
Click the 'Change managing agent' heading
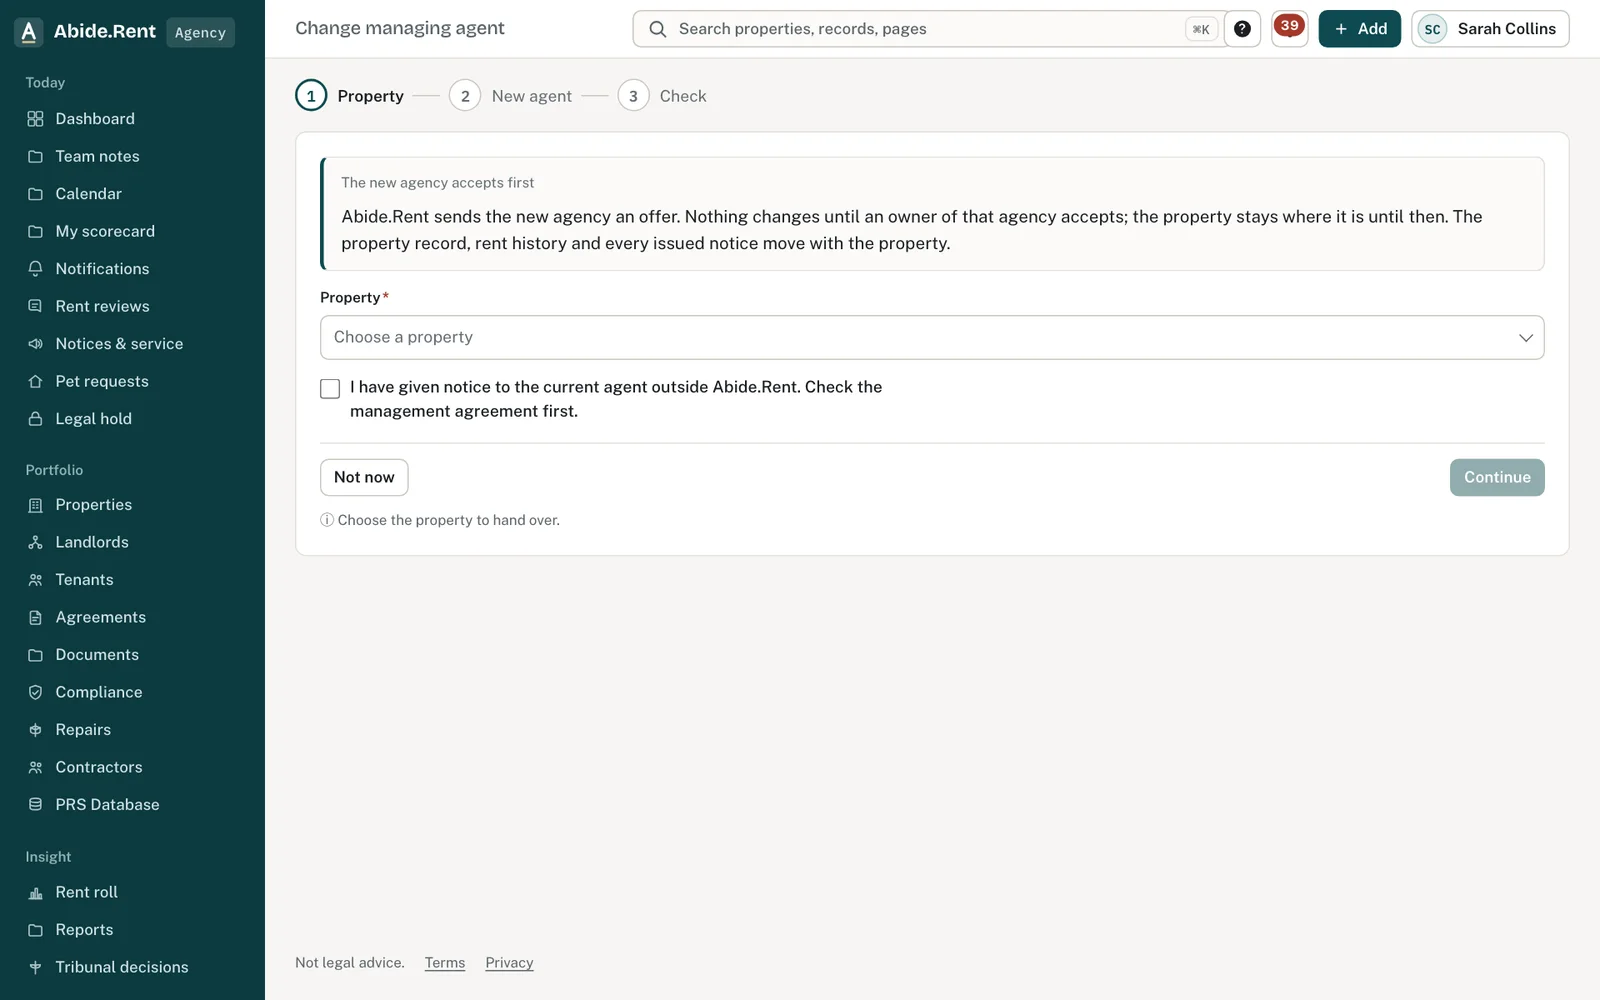[x=400, y=28]
